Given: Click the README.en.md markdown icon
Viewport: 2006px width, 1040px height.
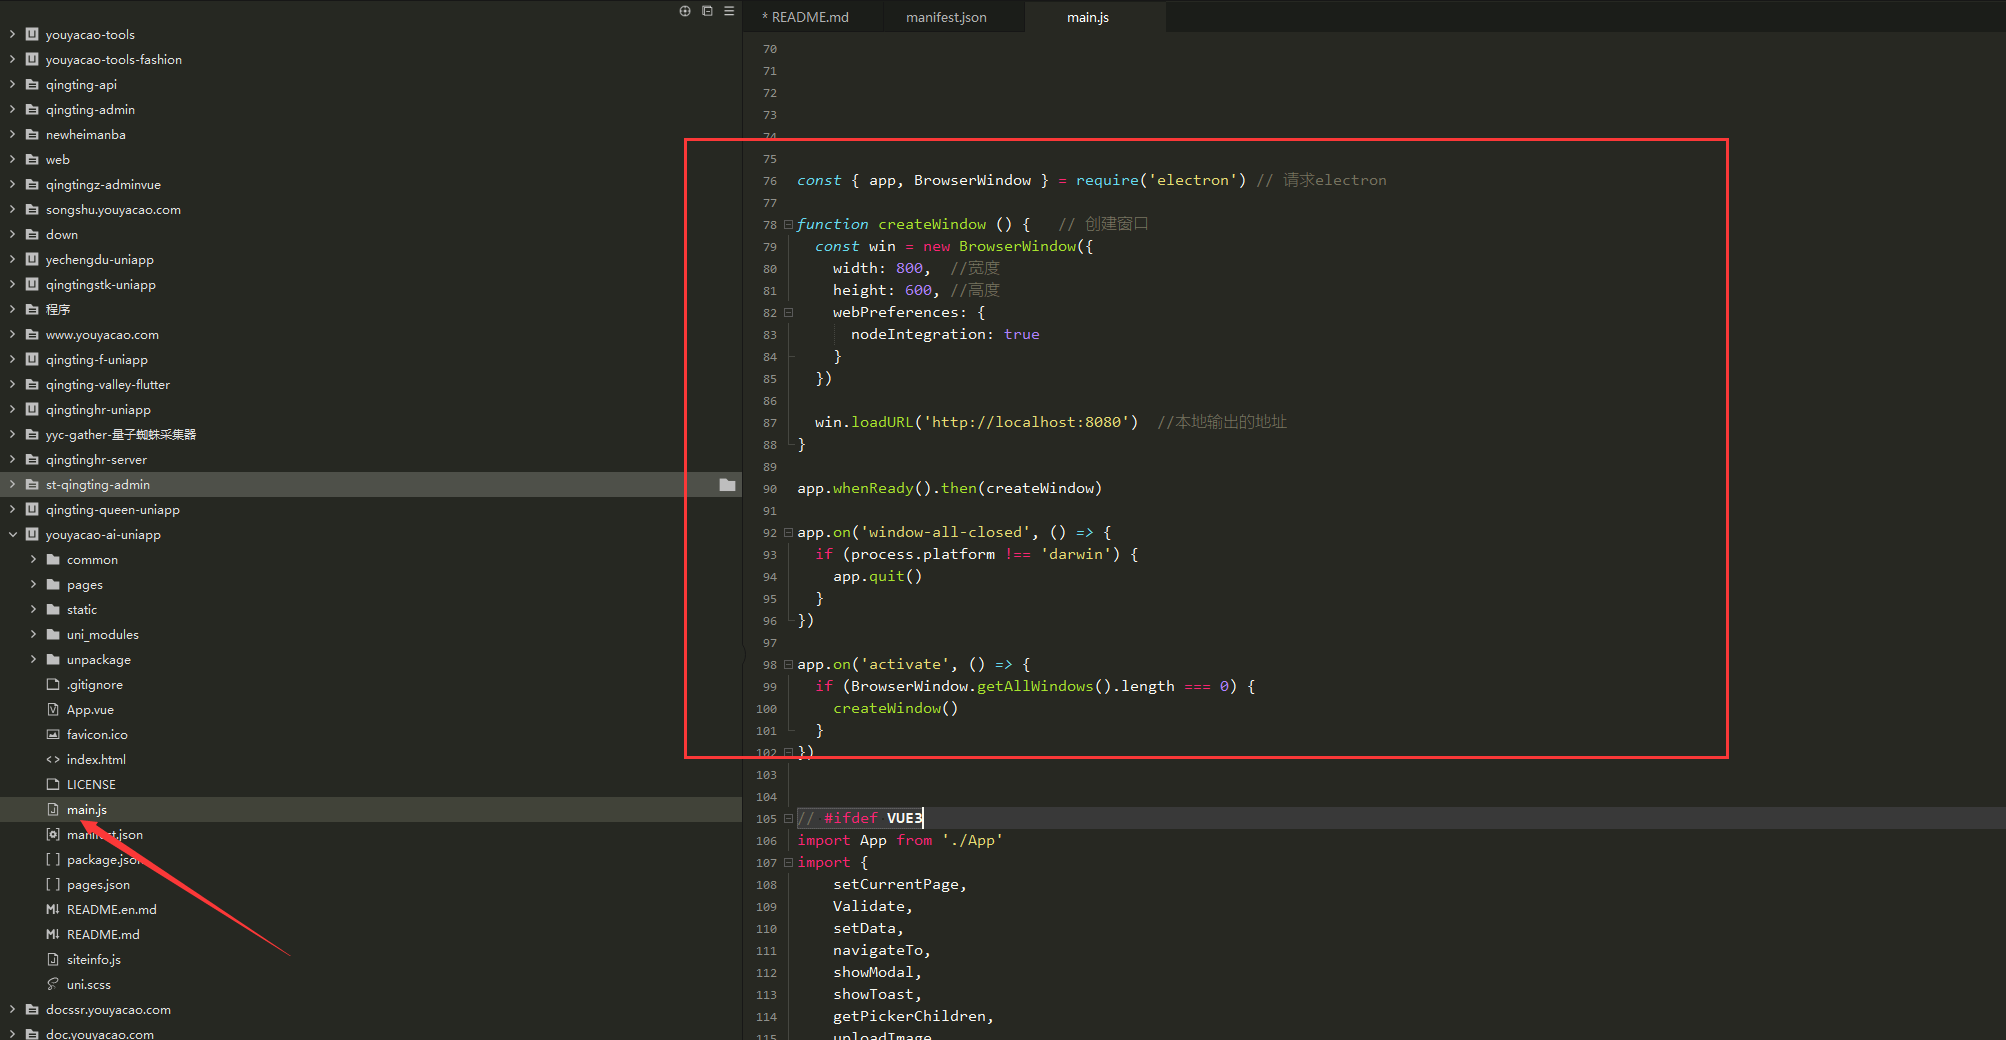Looking at the screenshot, I should (53, 909).
